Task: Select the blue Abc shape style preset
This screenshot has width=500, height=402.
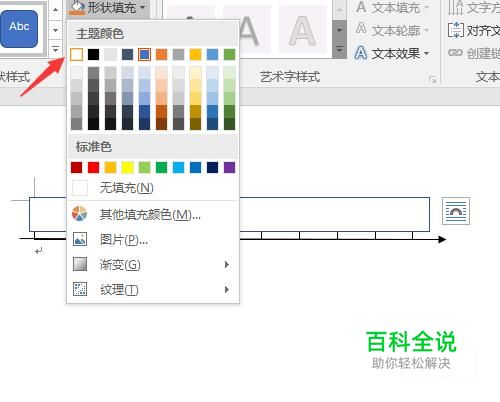Action: 19,28
